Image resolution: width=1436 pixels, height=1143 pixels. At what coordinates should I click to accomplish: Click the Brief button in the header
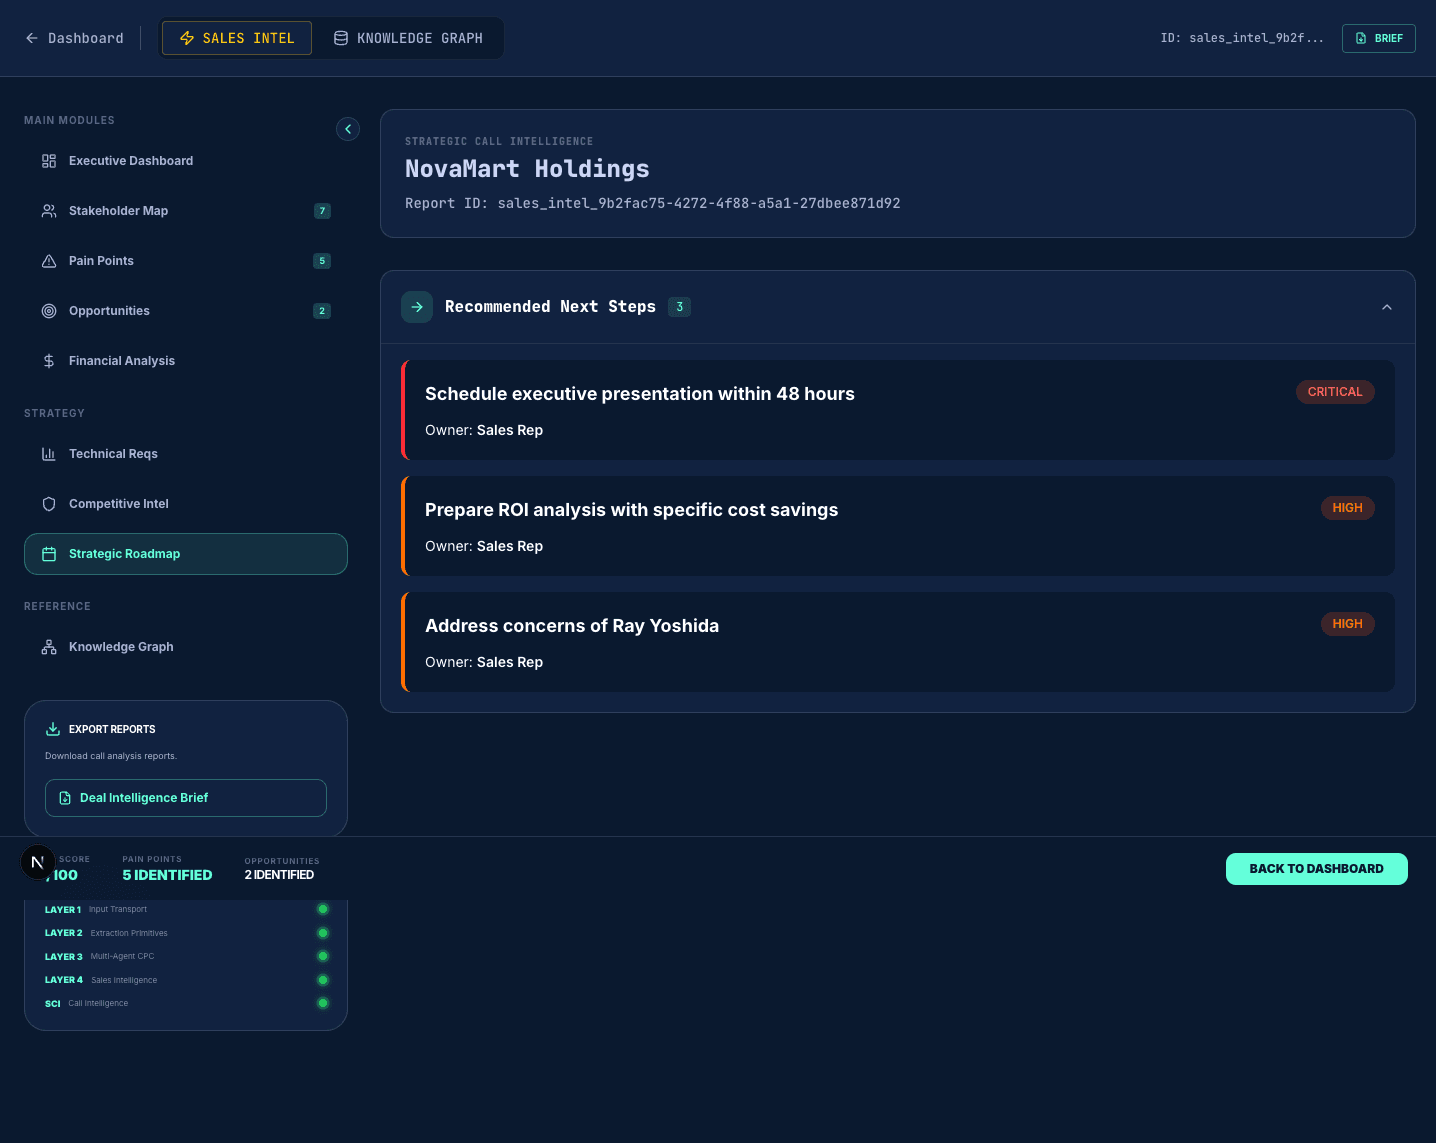tap(1379, 38)
